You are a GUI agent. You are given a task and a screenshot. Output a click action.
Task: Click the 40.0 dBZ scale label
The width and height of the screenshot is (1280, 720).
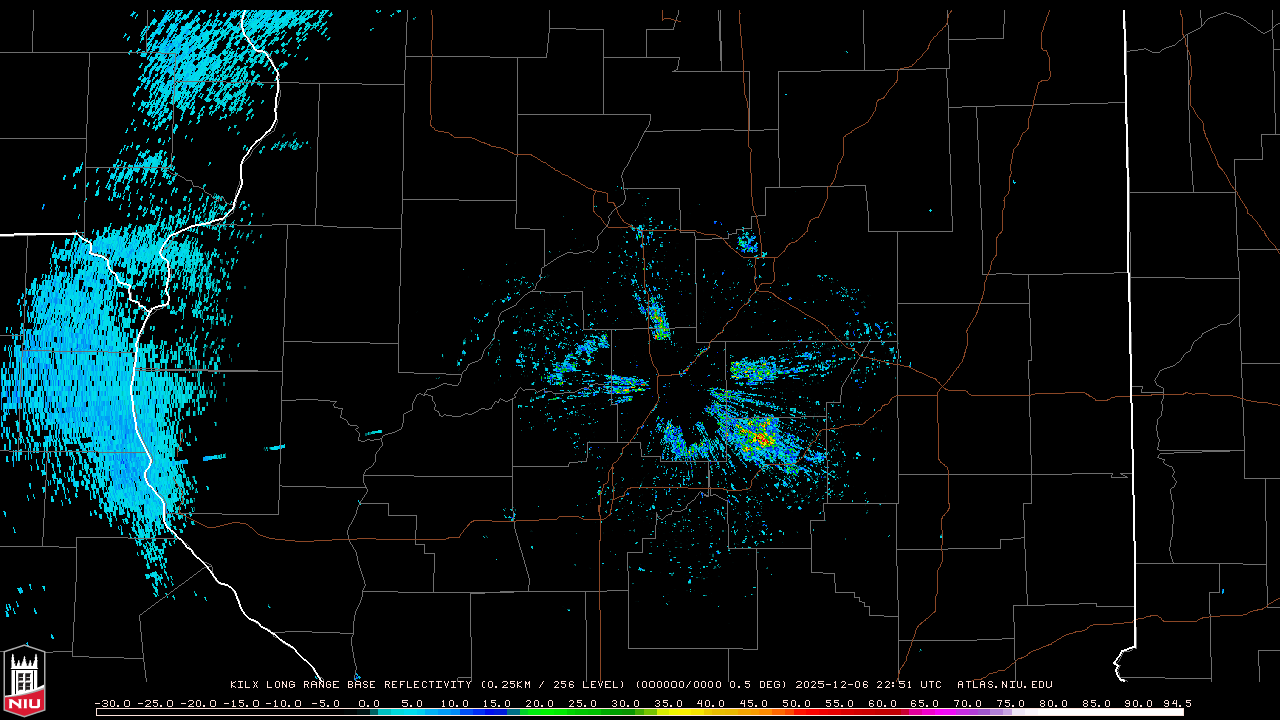click(711, 703)
